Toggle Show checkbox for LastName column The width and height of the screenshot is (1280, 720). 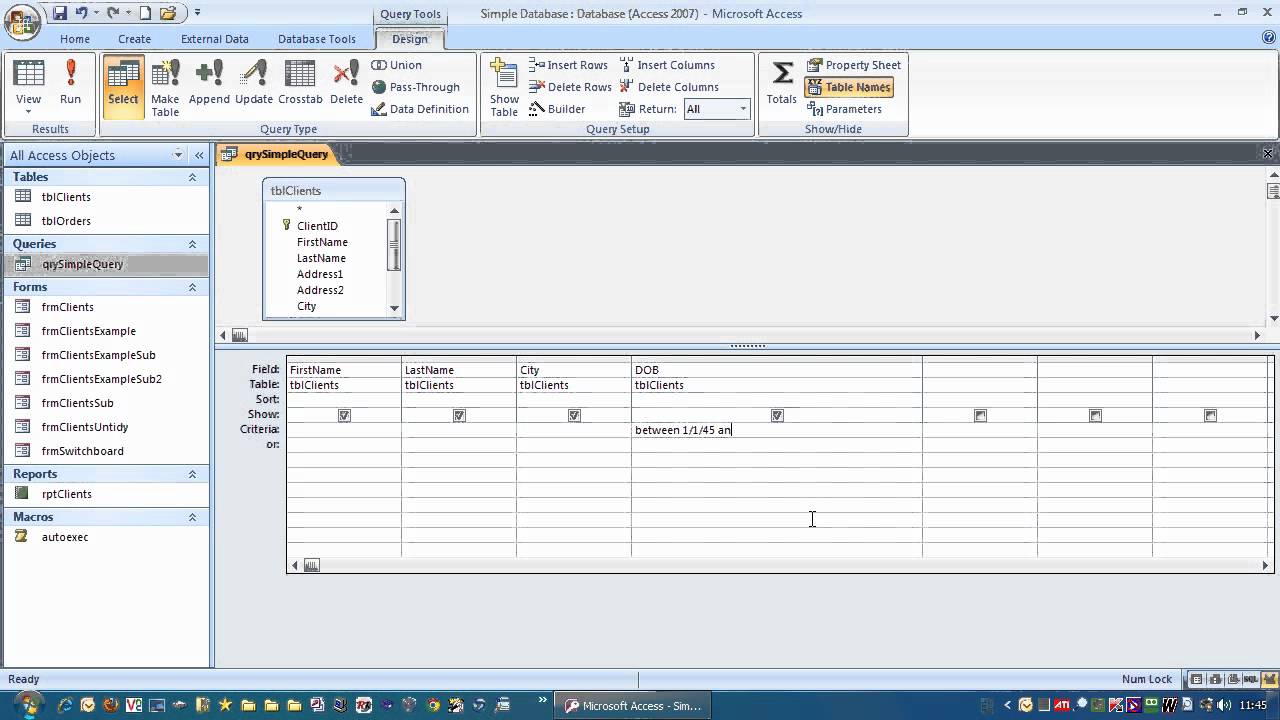pos(459,415)
